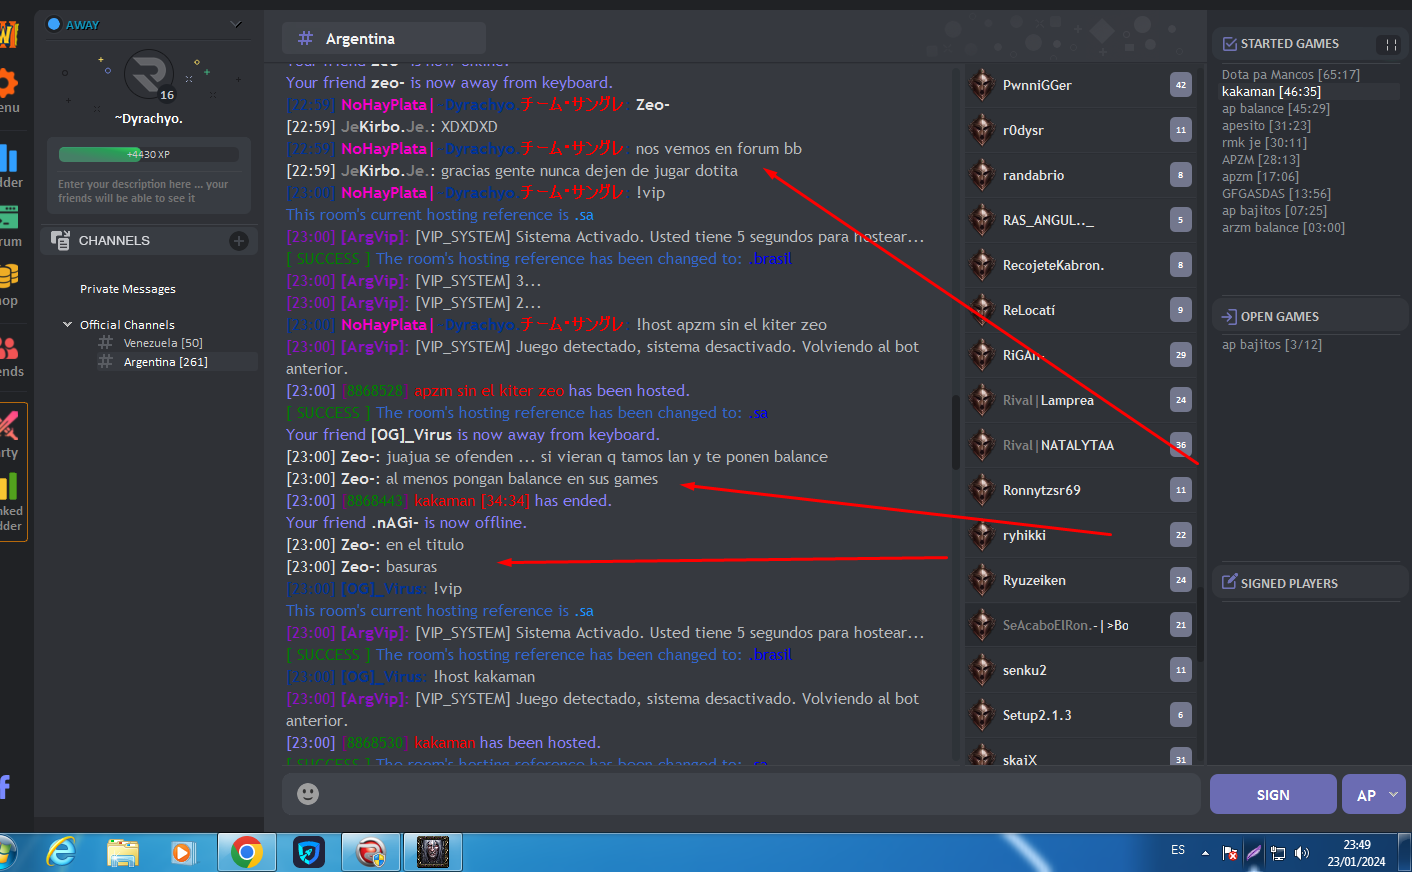The width and height of the screenshot is (1412, 872).
Task: Select open game 'ap bajitos [3/12]'
Action: pyautogui.click(x=1272, y=345)
